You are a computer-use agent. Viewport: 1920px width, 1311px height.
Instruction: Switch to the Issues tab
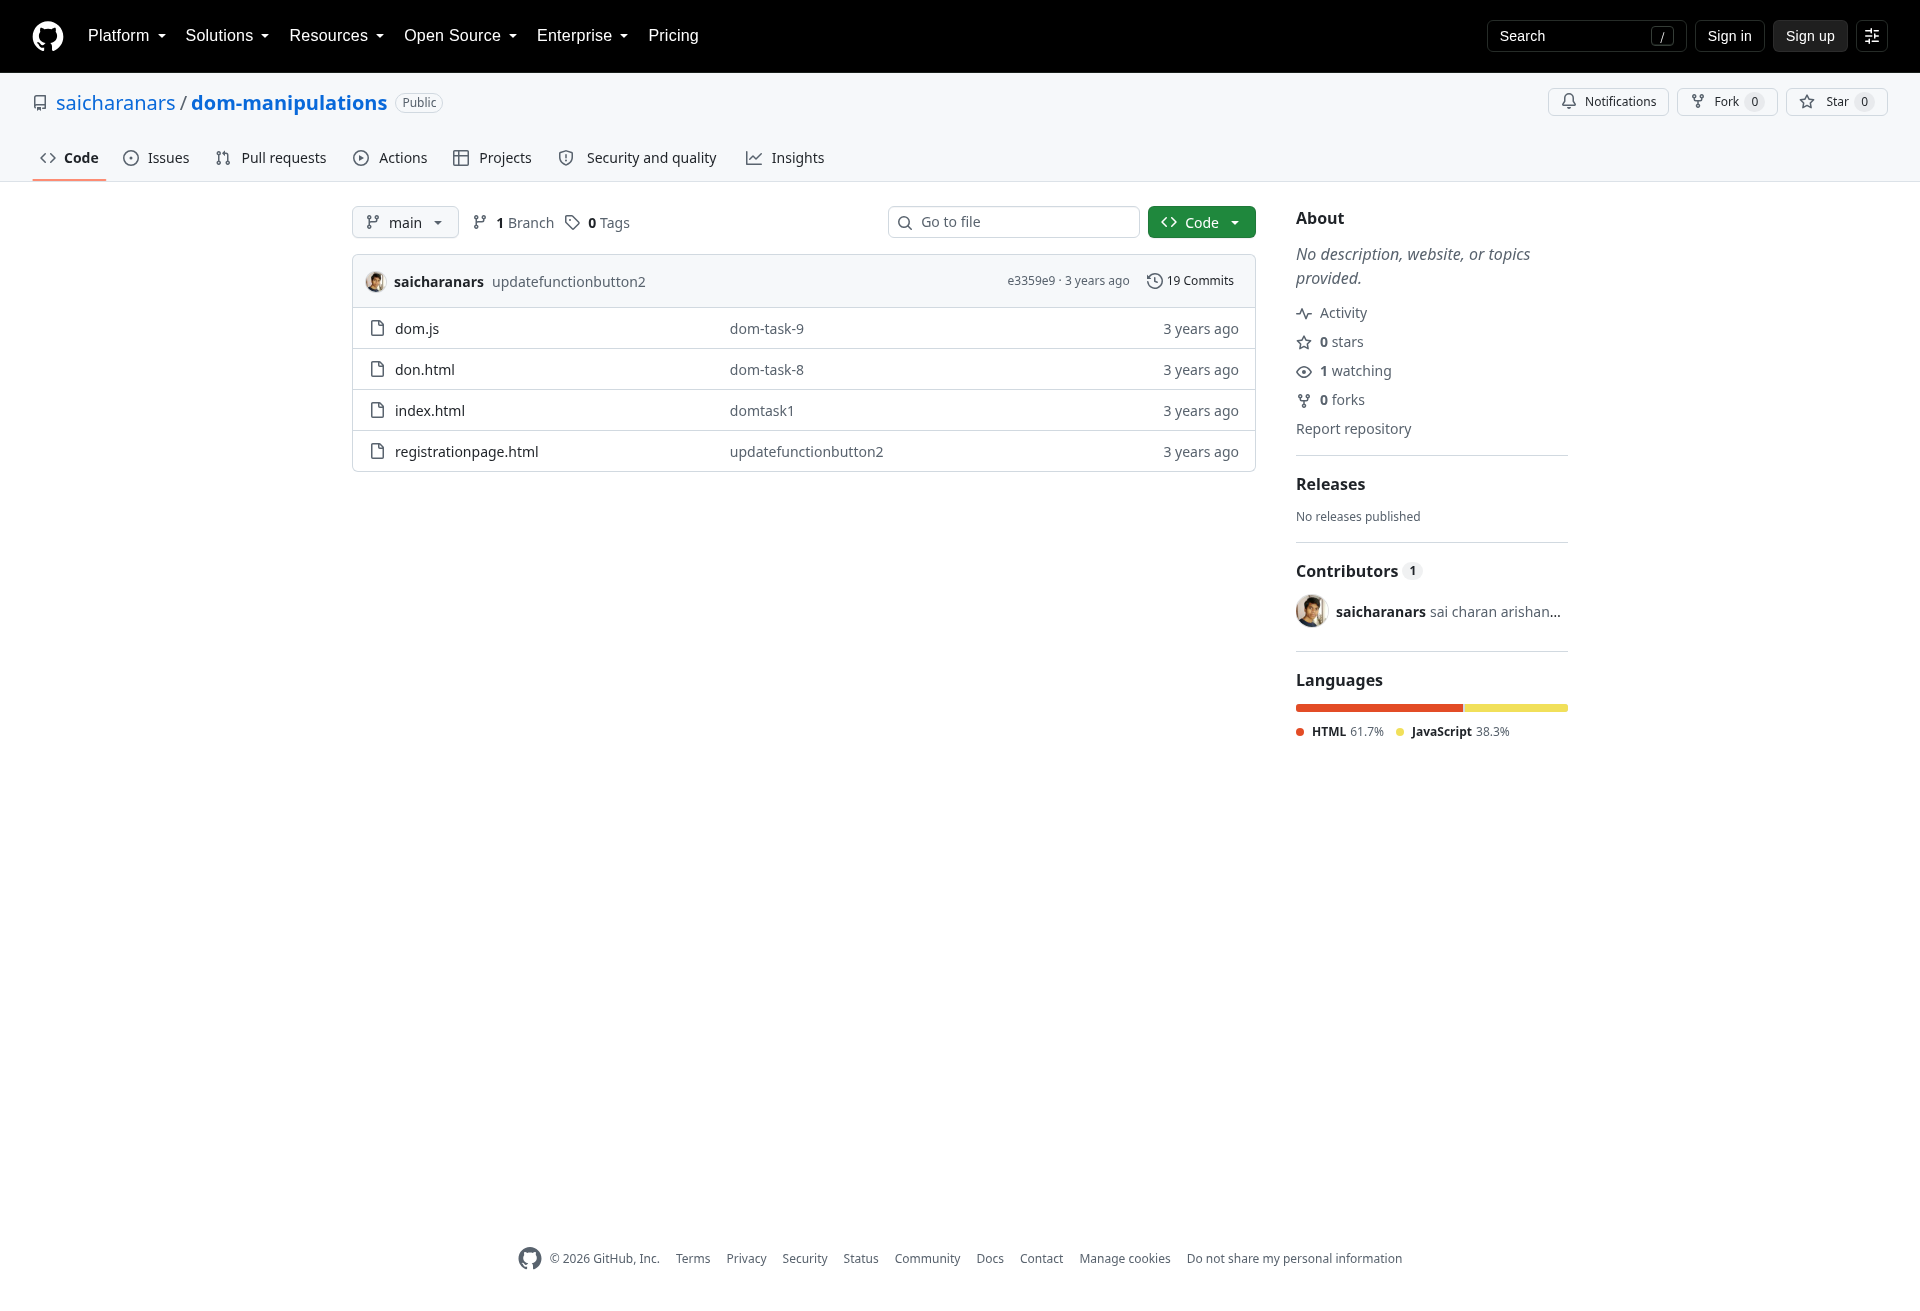tap(156, 158)
